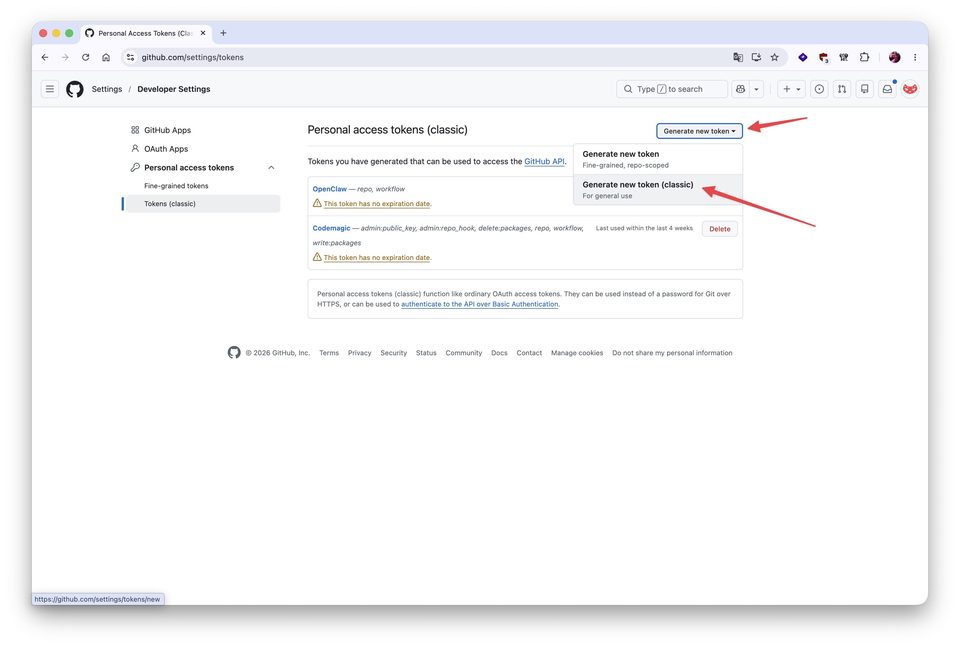Go back with the browser back arrow

coord(45,57)
